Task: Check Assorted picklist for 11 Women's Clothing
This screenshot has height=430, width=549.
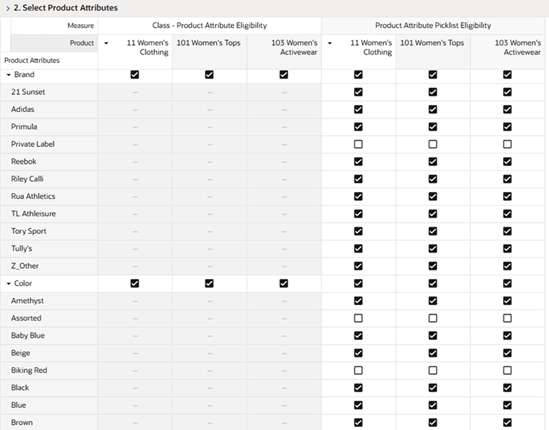Action: pyautogui.click(x=358, y=318)
